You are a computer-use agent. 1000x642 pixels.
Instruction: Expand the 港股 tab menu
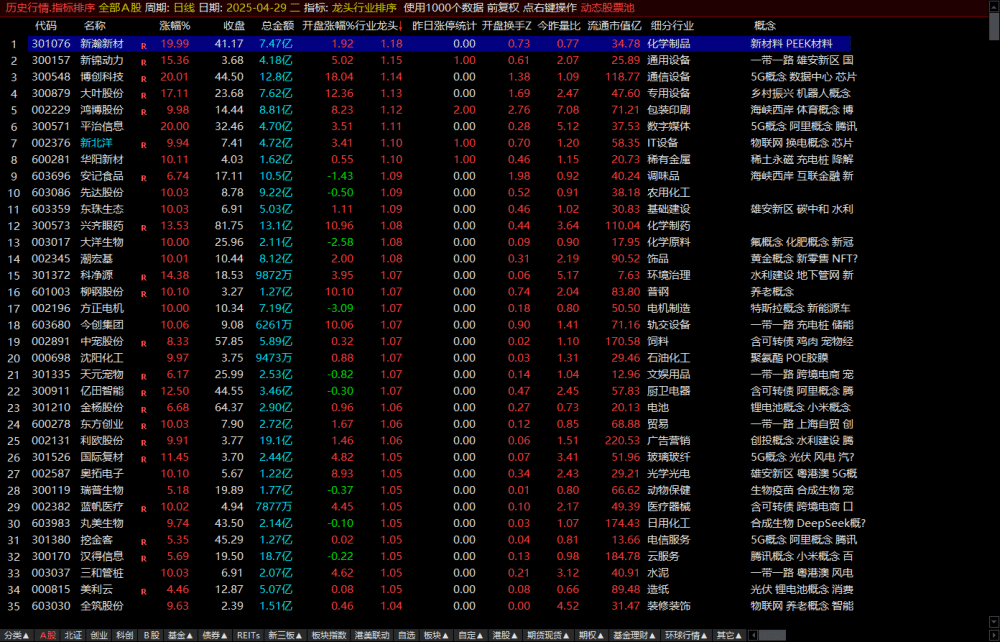pyautogui.click(x=504, y=636)
